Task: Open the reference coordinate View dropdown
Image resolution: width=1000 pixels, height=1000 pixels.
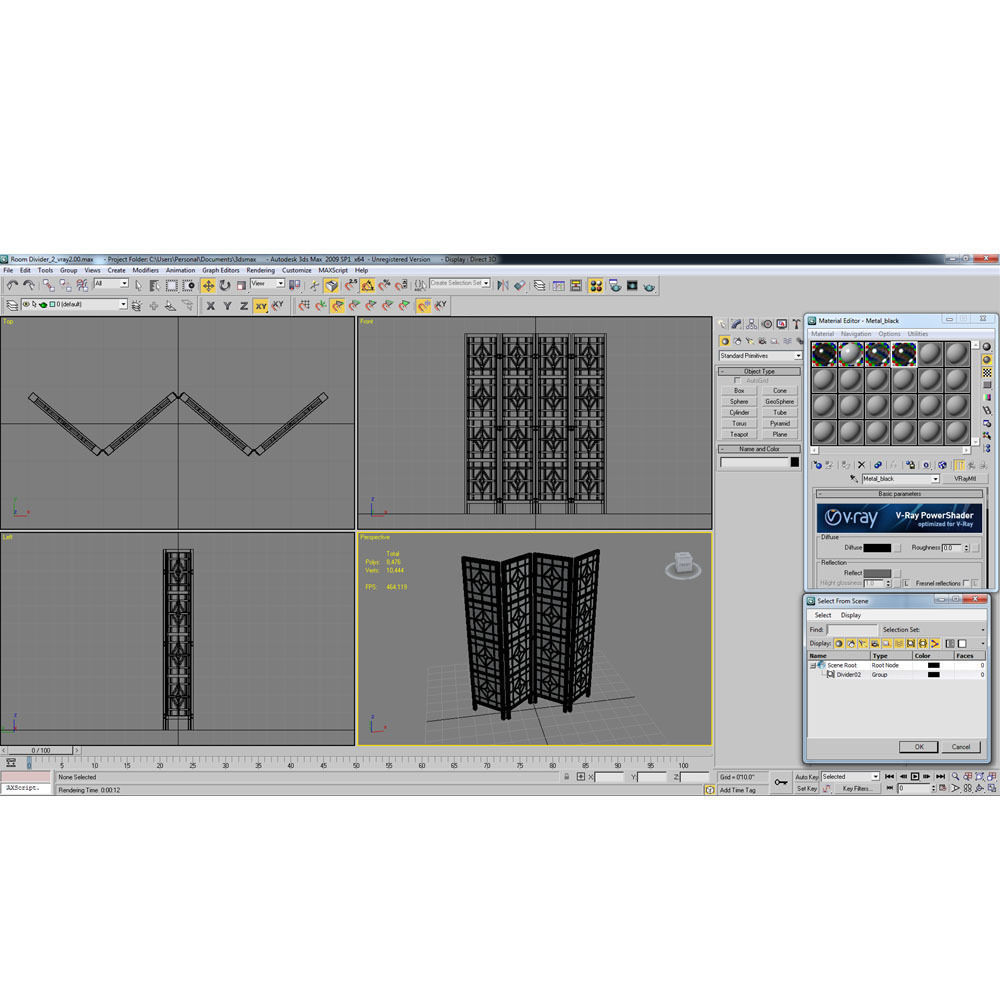Action: pyautogui.click(x=267, y=284)
